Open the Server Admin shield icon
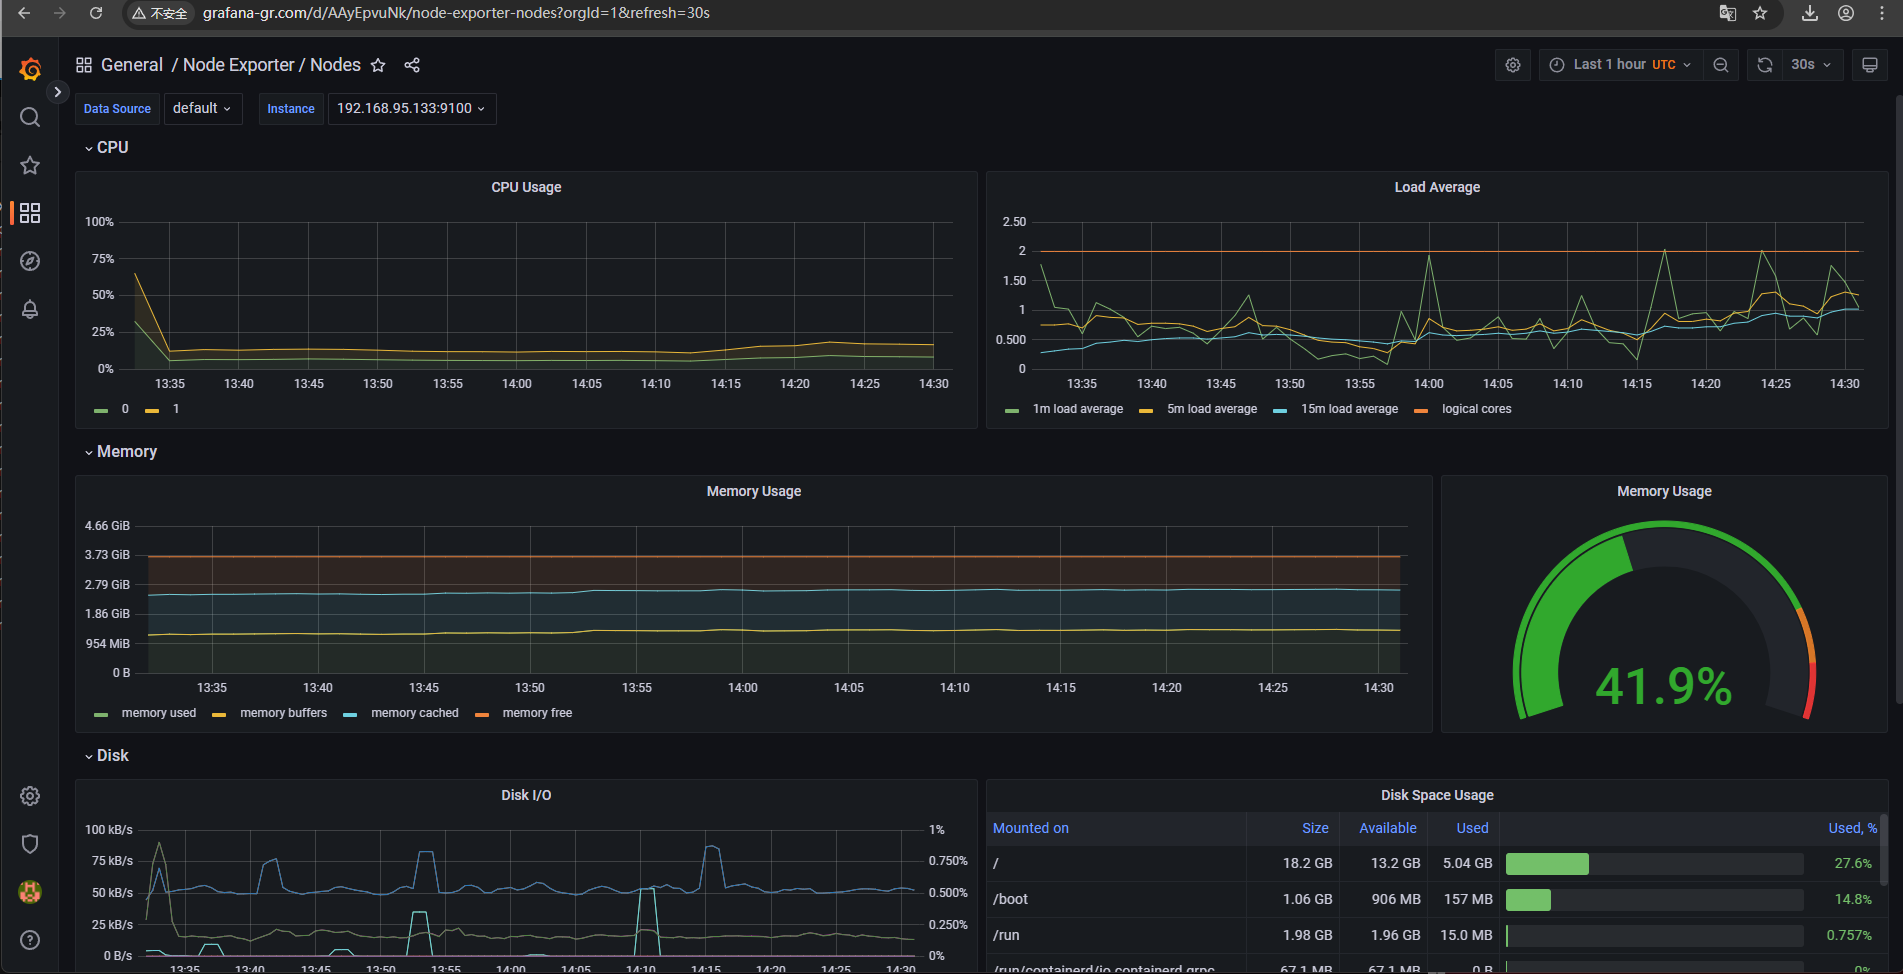Image resolution: width=1903 pixels, height=974 pixels. (x=30, y=844)
